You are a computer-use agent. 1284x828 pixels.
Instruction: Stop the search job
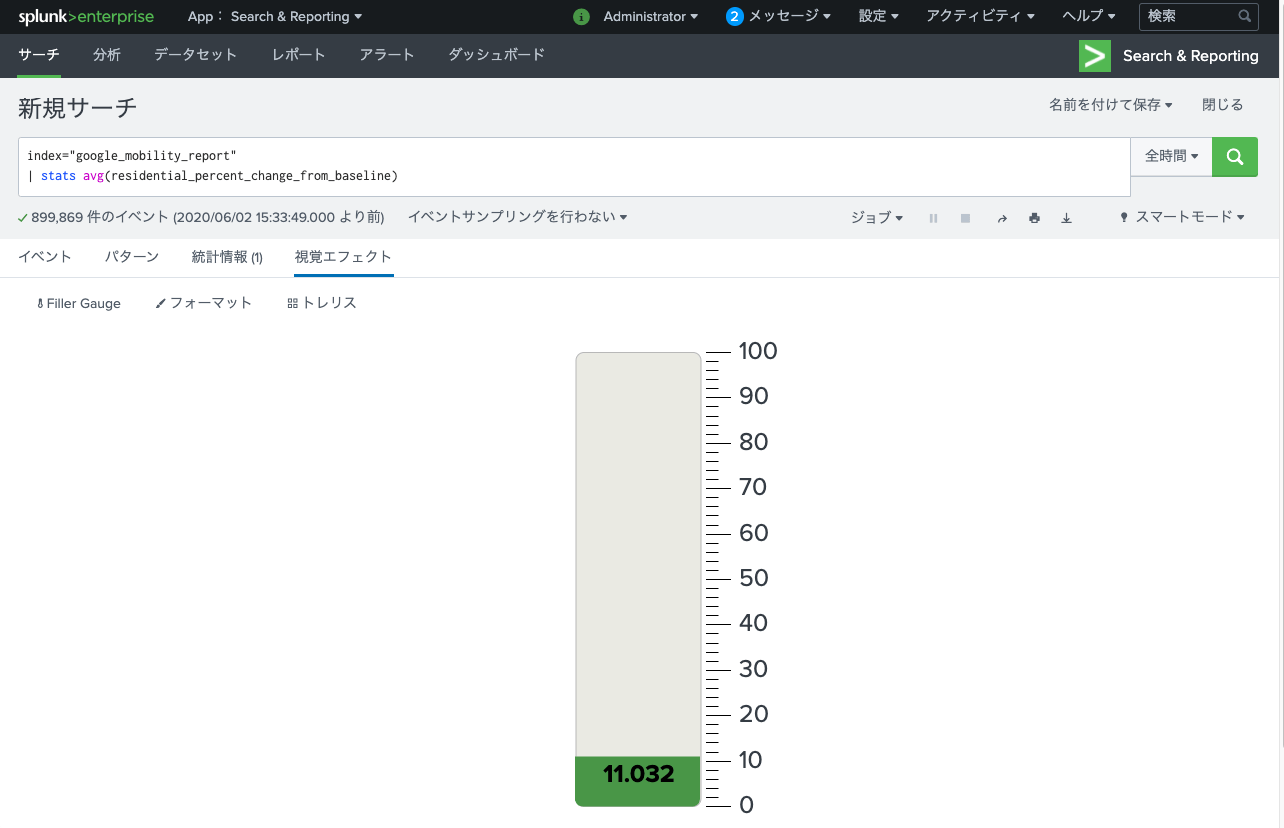click(965, 218)
